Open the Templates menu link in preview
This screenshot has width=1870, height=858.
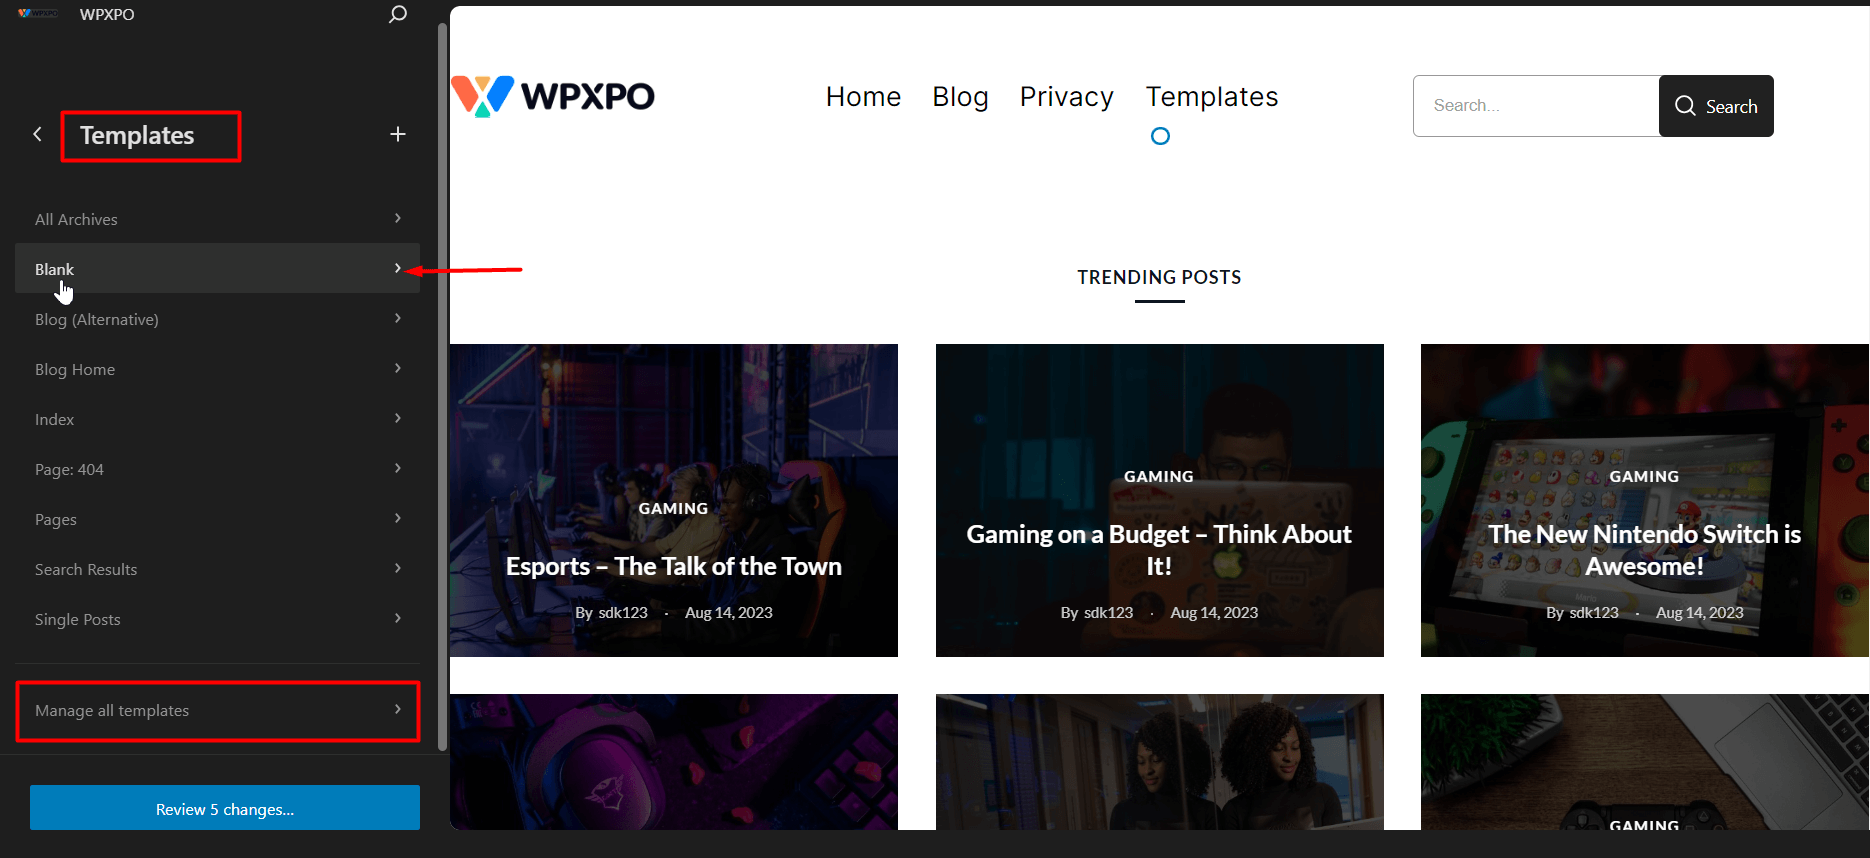(x=1212, y=96)
